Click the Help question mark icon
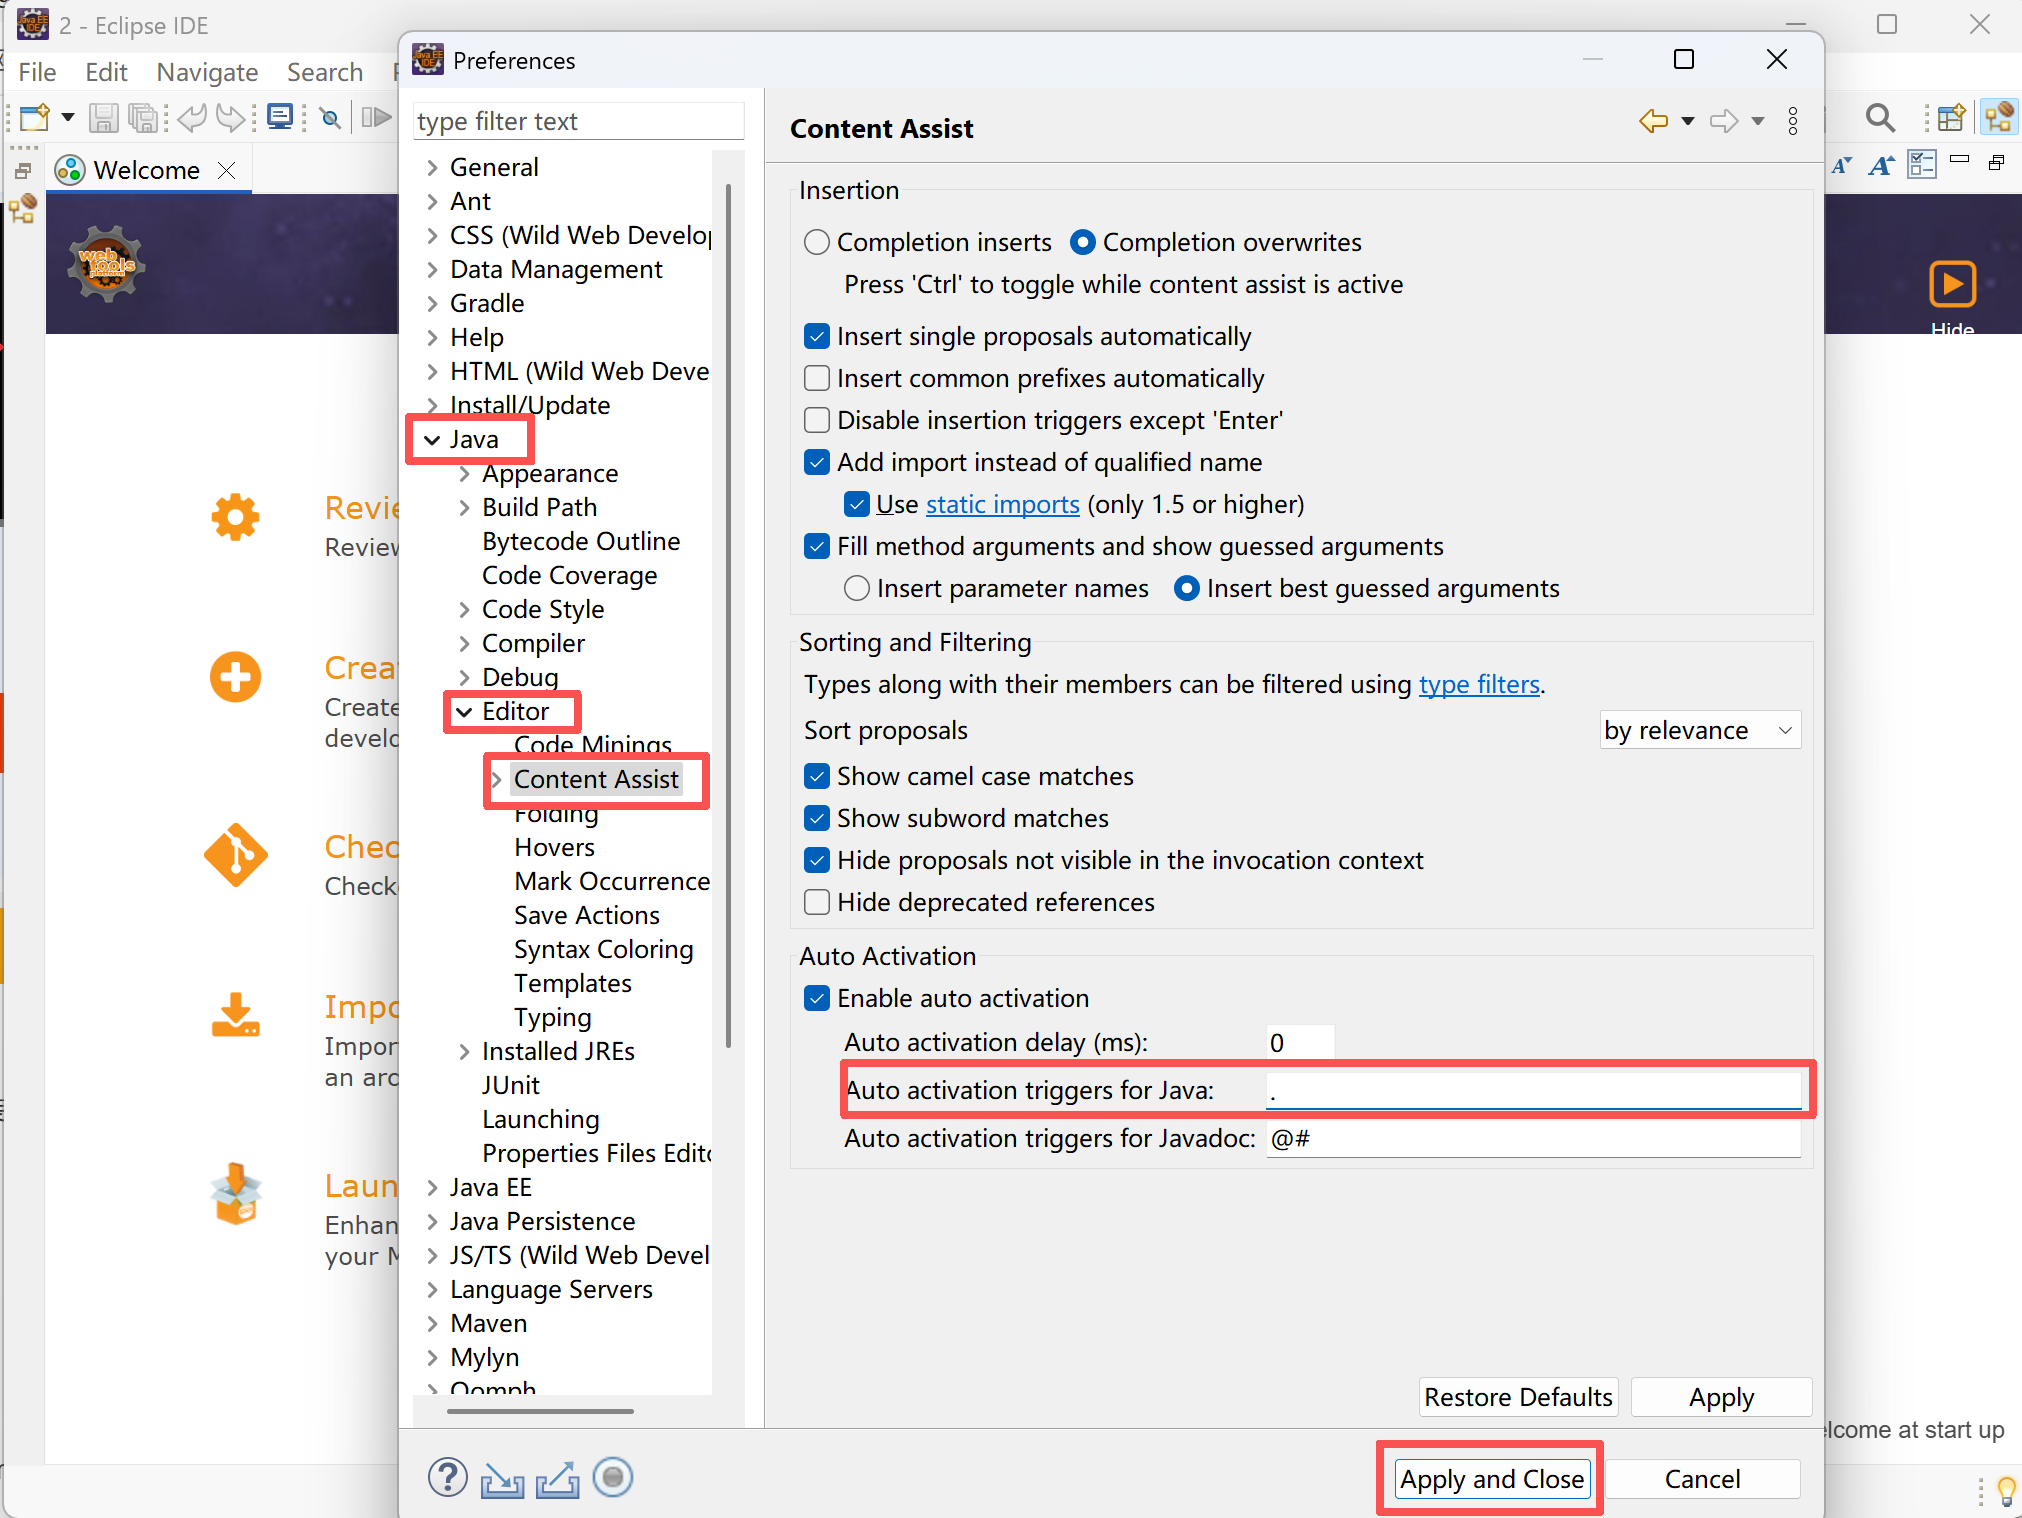 [447, 1477]
